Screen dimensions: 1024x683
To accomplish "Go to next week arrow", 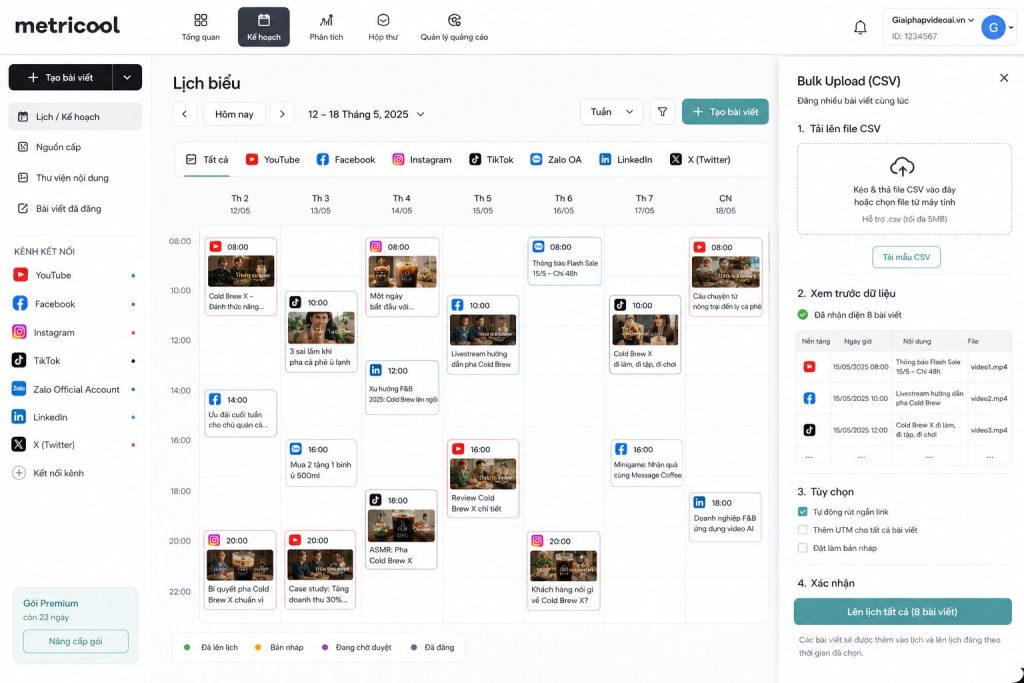I will (282, 114).
